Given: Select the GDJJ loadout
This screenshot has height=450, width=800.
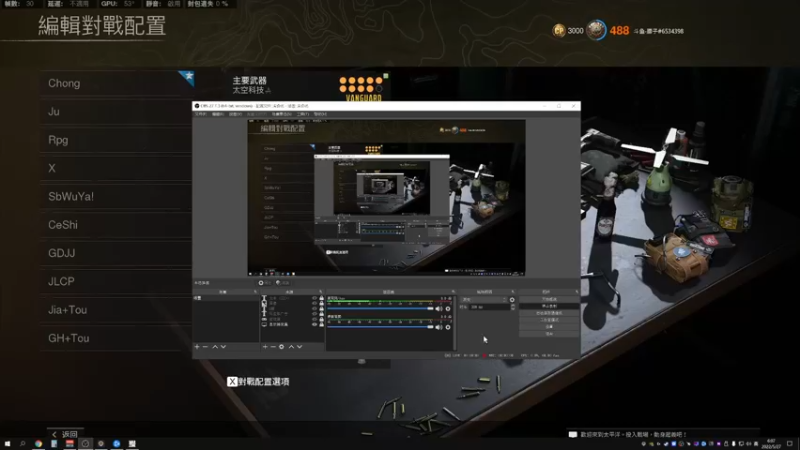Looking at the screenshot, I should click(x=116, y=253).
